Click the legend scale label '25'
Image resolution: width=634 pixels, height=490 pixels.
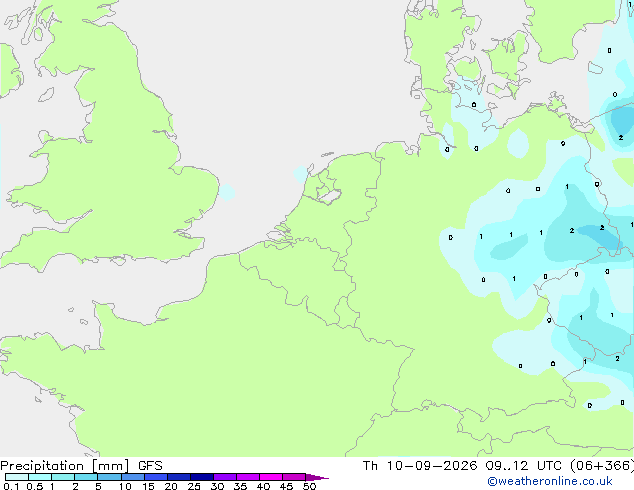click(x=194, y=486)
